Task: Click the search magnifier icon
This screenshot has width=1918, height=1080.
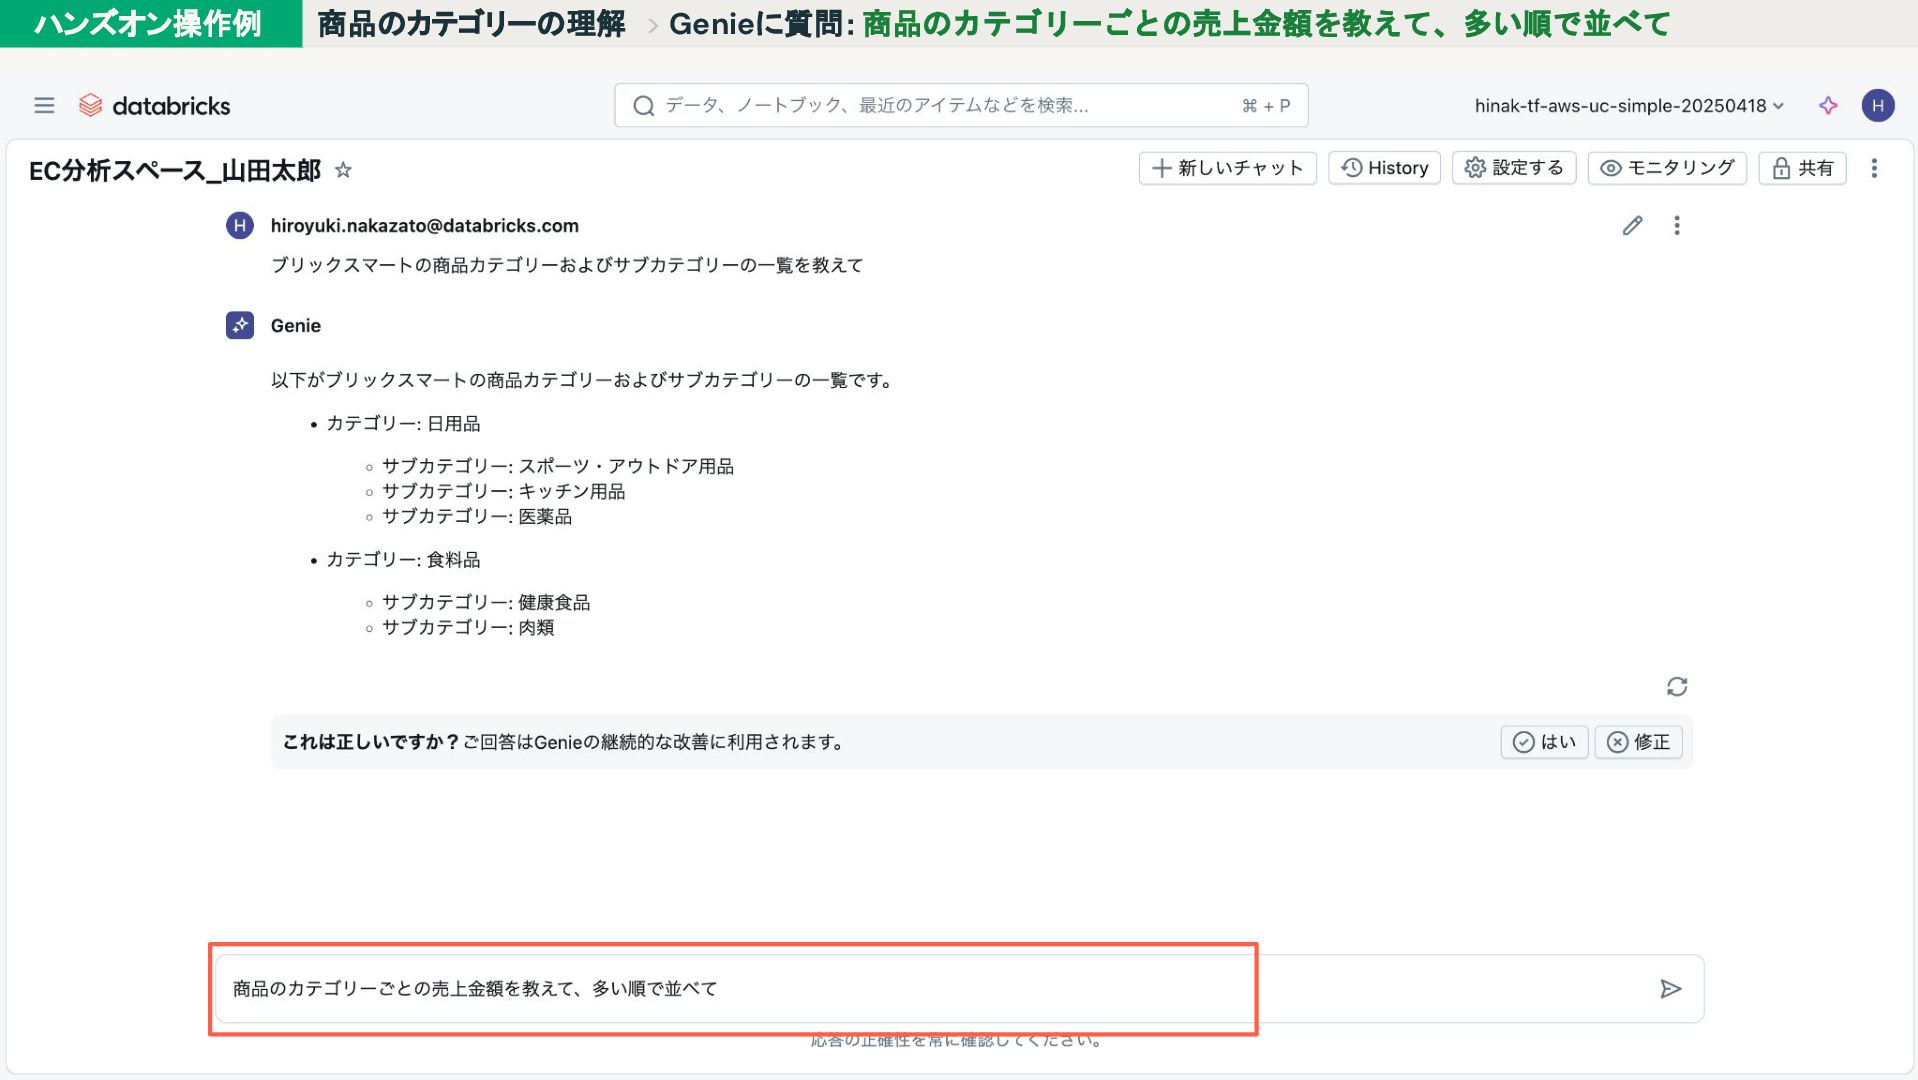Action: coord(644,105)
